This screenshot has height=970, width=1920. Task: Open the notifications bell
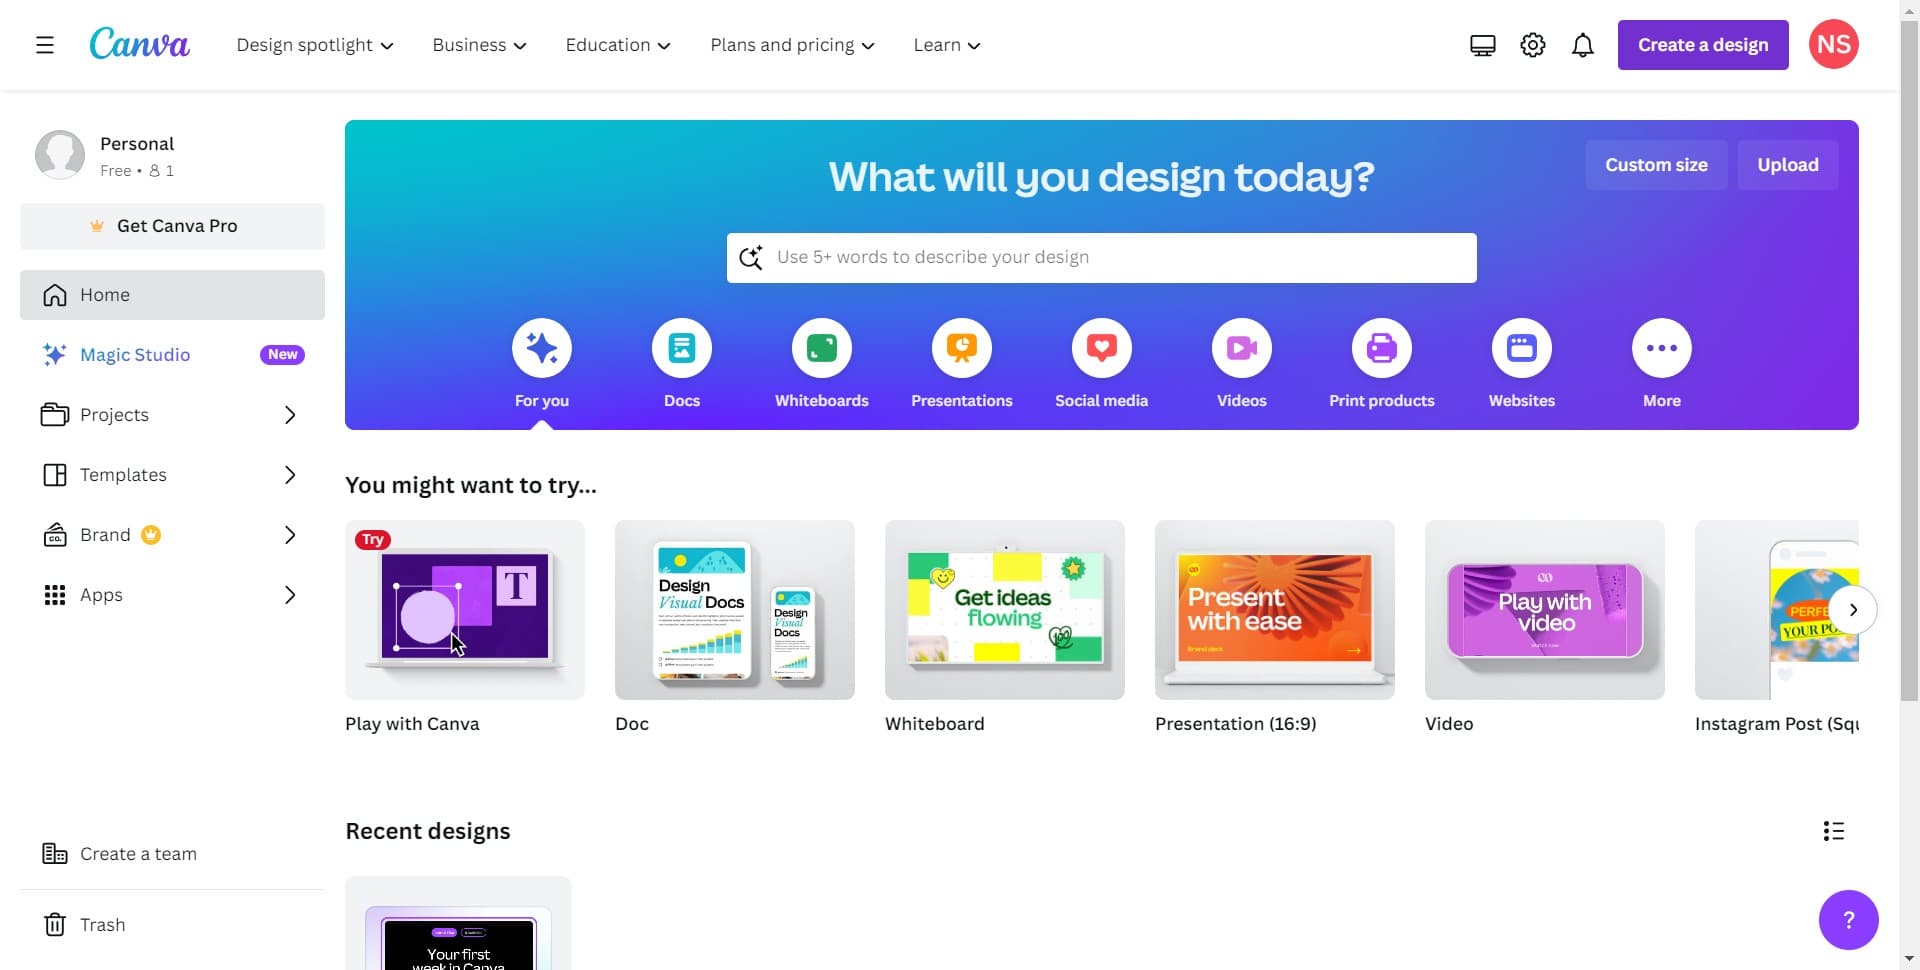pyautogui.click(x=1583, y=44)
